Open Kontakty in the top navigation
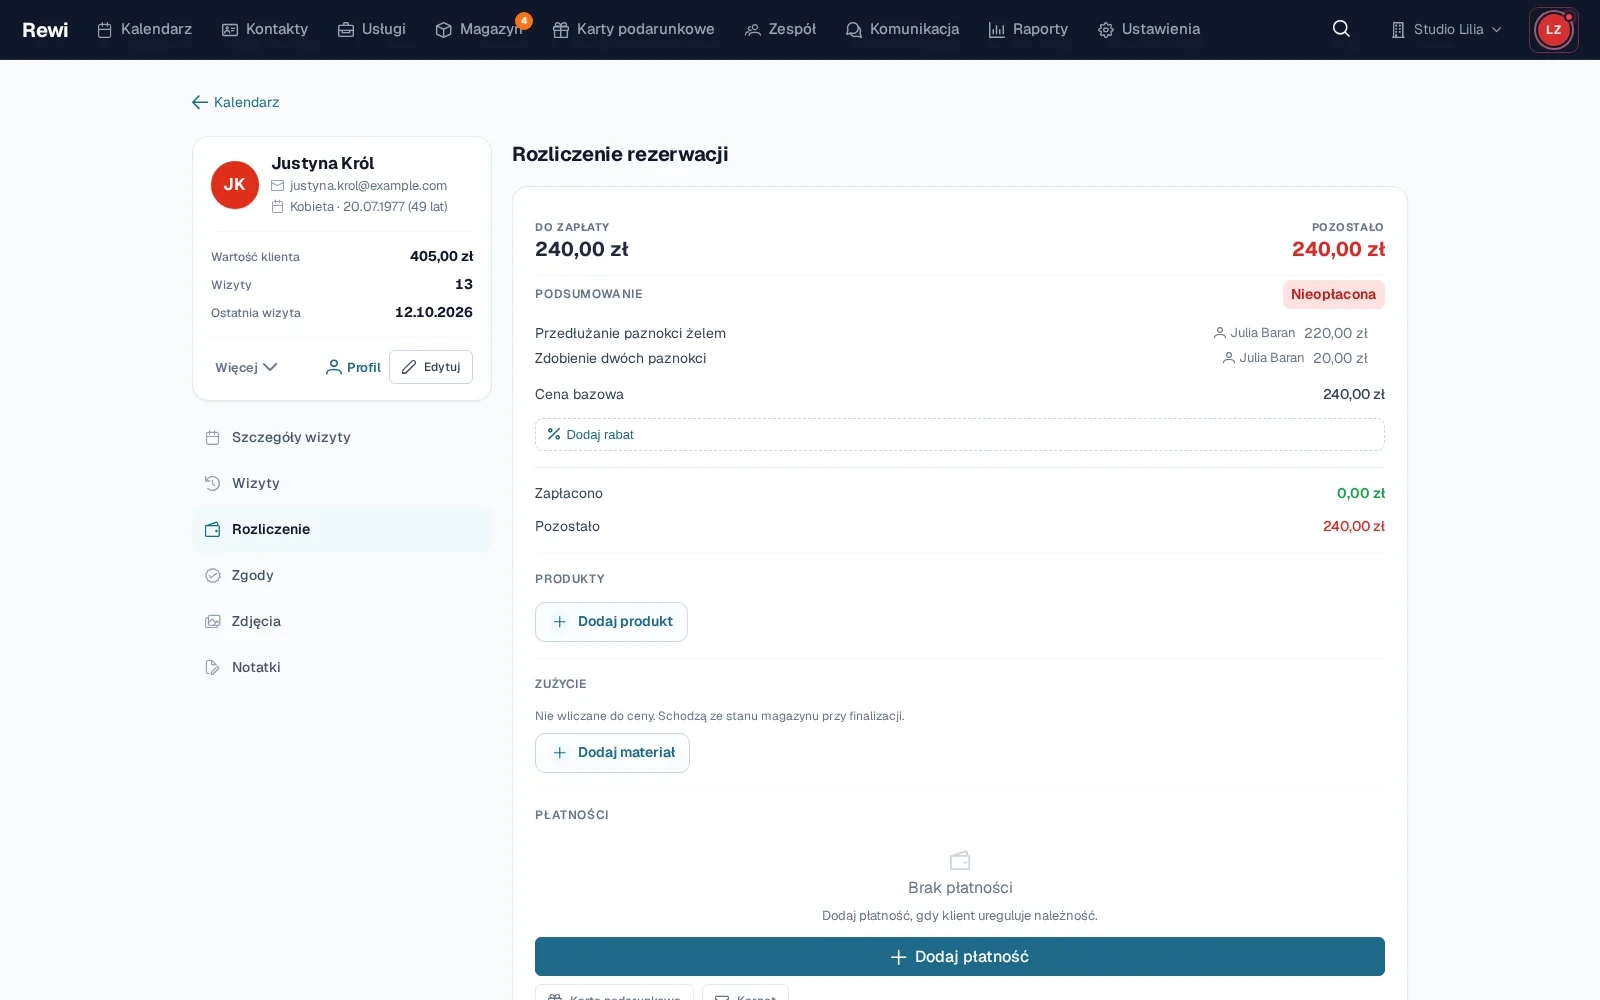Viewport: 1600px width, 1000px height. coord(265,29)
